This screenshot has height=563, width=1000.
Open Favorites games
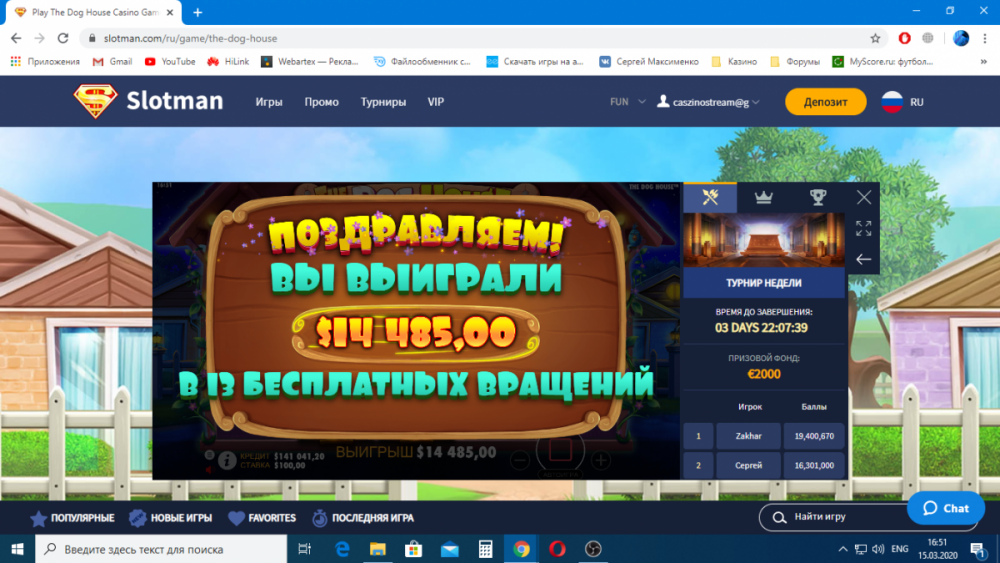point(262,518)
